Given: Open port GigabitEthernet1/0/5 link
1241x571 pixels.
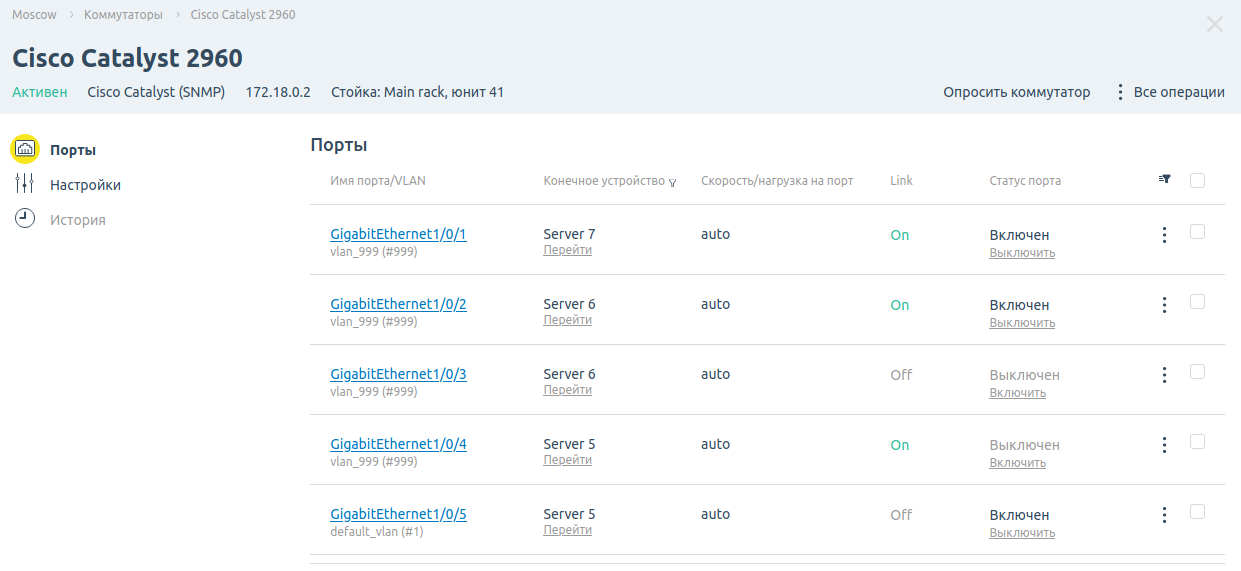Looking at the screenshot, I should coord(398,514).
